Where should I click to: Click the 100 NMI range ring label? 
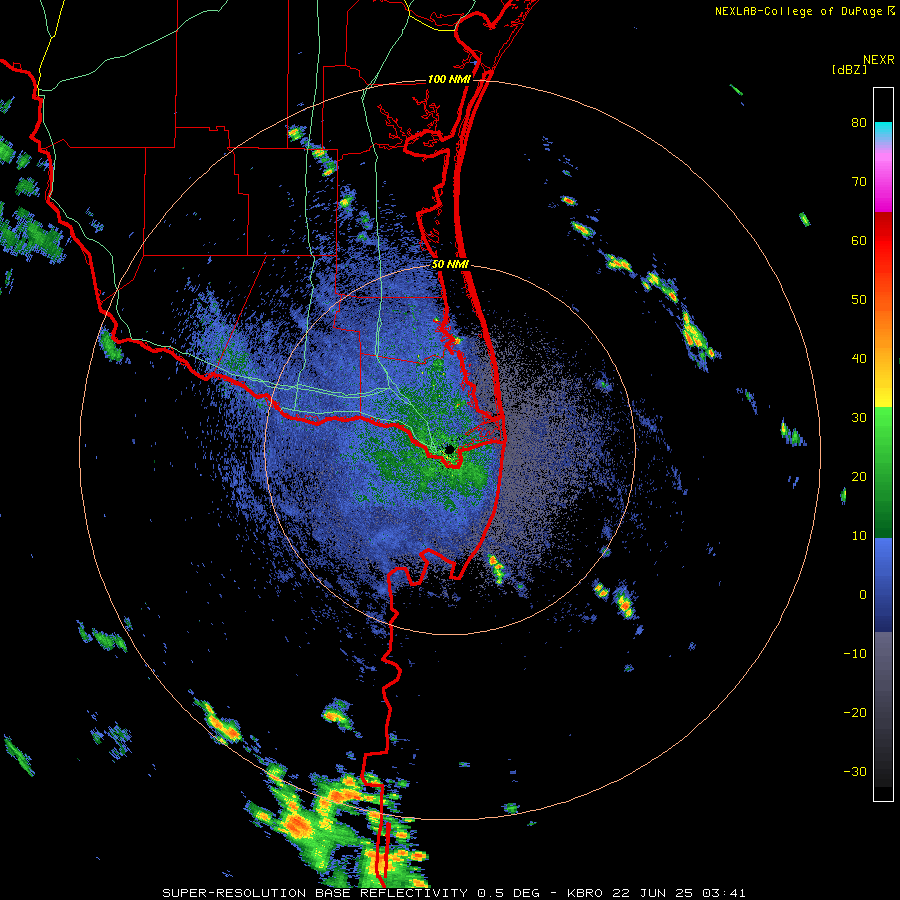point(449,79)
